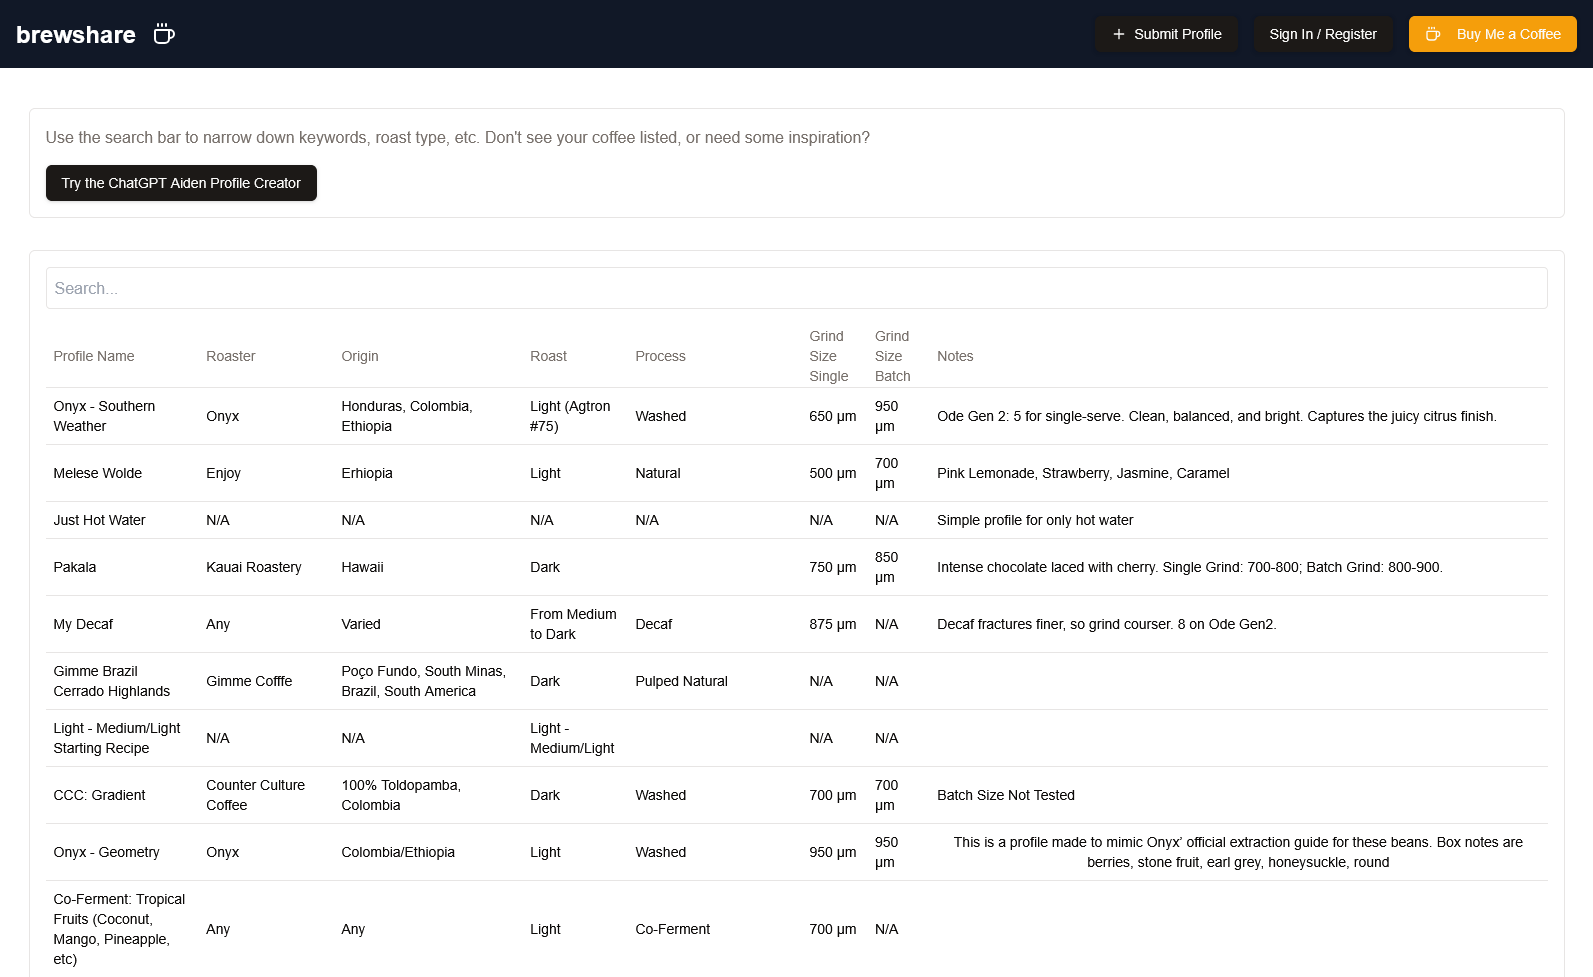Click the Notes column header
Screen dimensions: 1593x977
coord(955,356)
